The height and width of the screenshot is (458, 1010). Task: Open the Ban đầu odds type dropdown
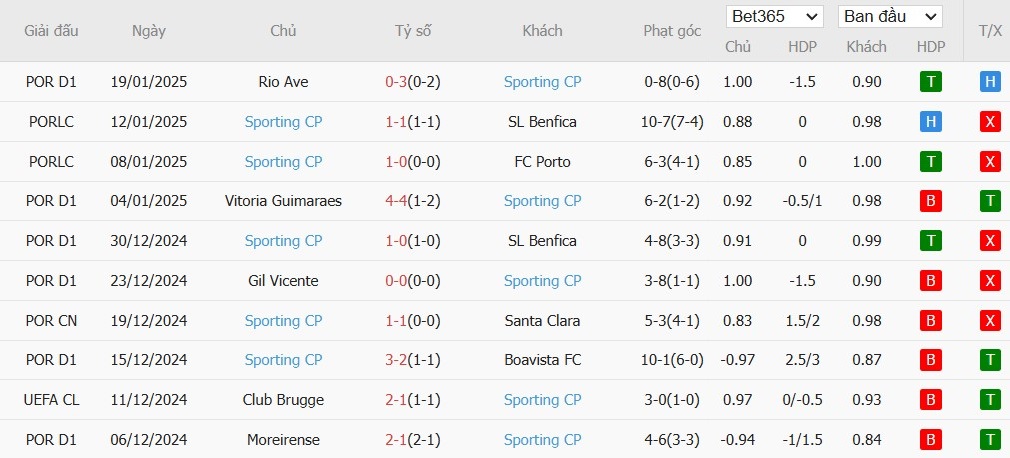point(890,17)
